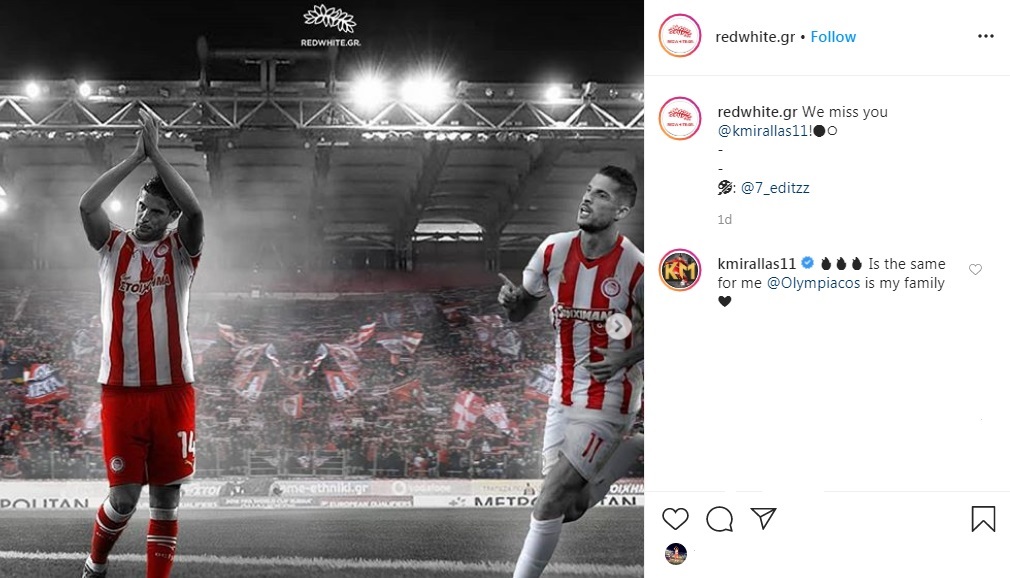Image resolution: width=1010 pixels, height=578 pixels.
Task: Like the post with heart icon
Action: (675, 519)
